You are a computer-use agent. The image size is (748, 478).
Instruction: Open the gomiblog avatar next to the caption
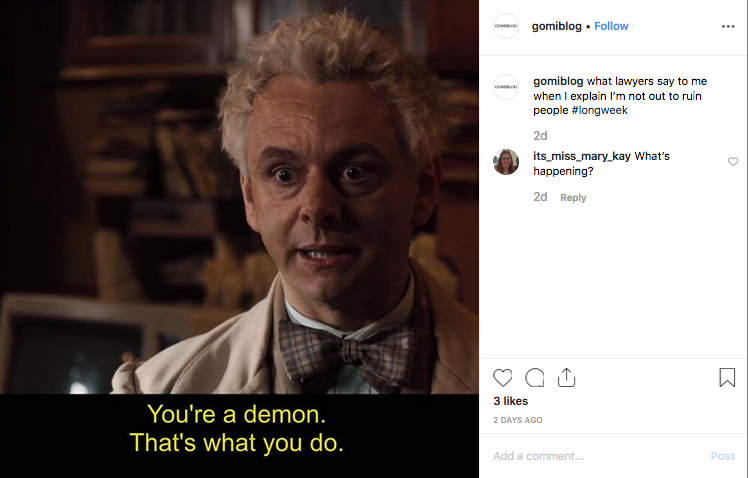pos(506,87)
